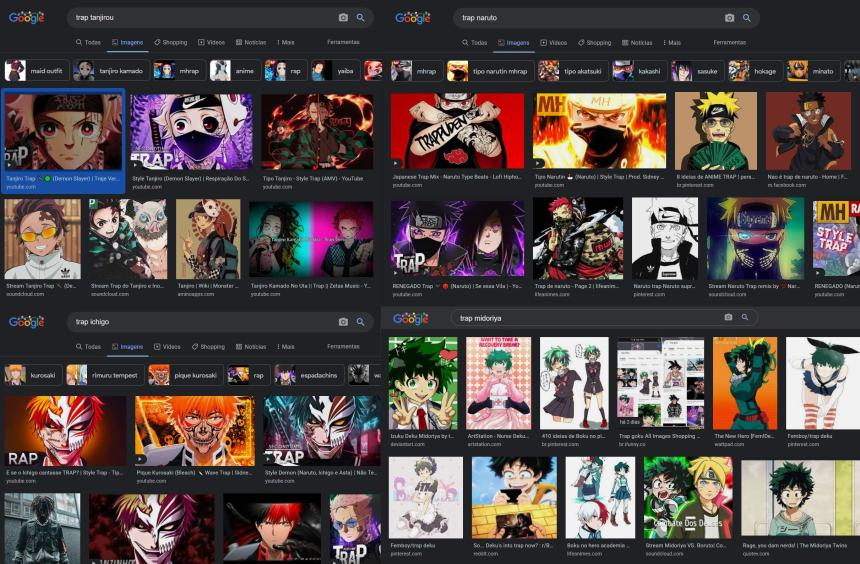The width and height of the screenshot is (860, 564).
Task: Open the 'RENEGADO Trap' Naruto thumbnail
Action: 457,239
